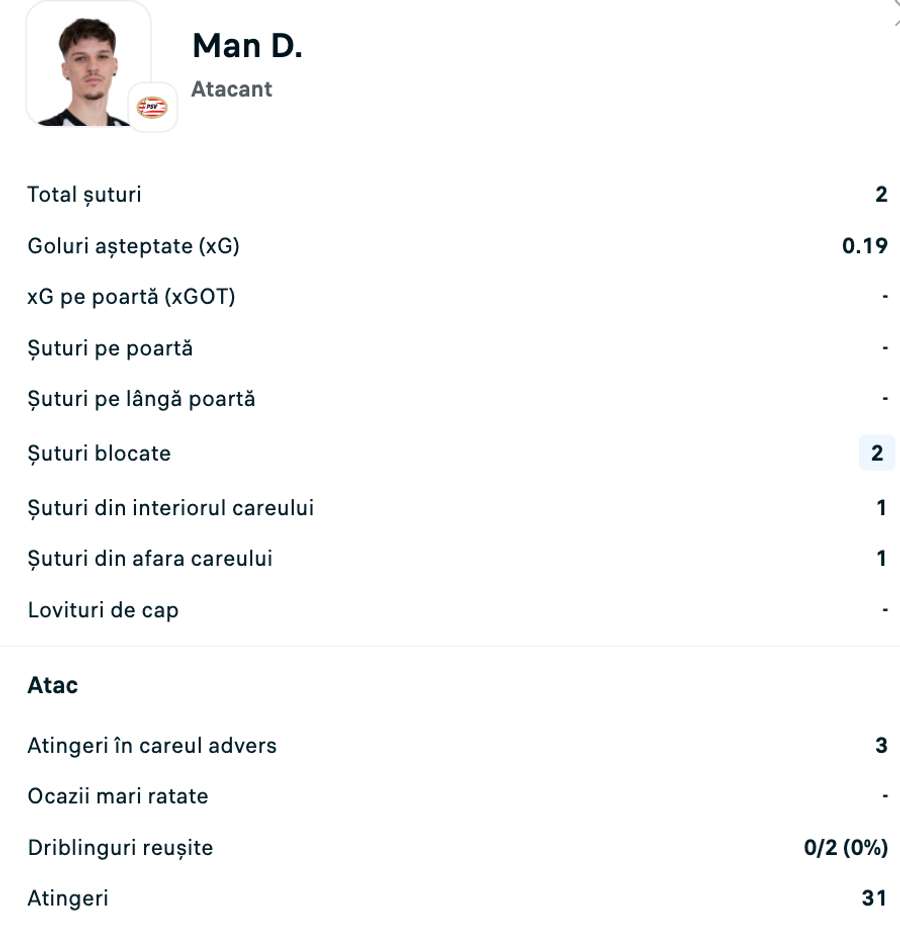Open the 'Ocazii mari ratate' stat row
Screen dimensions: 900x928
click(x=450, y=796)
